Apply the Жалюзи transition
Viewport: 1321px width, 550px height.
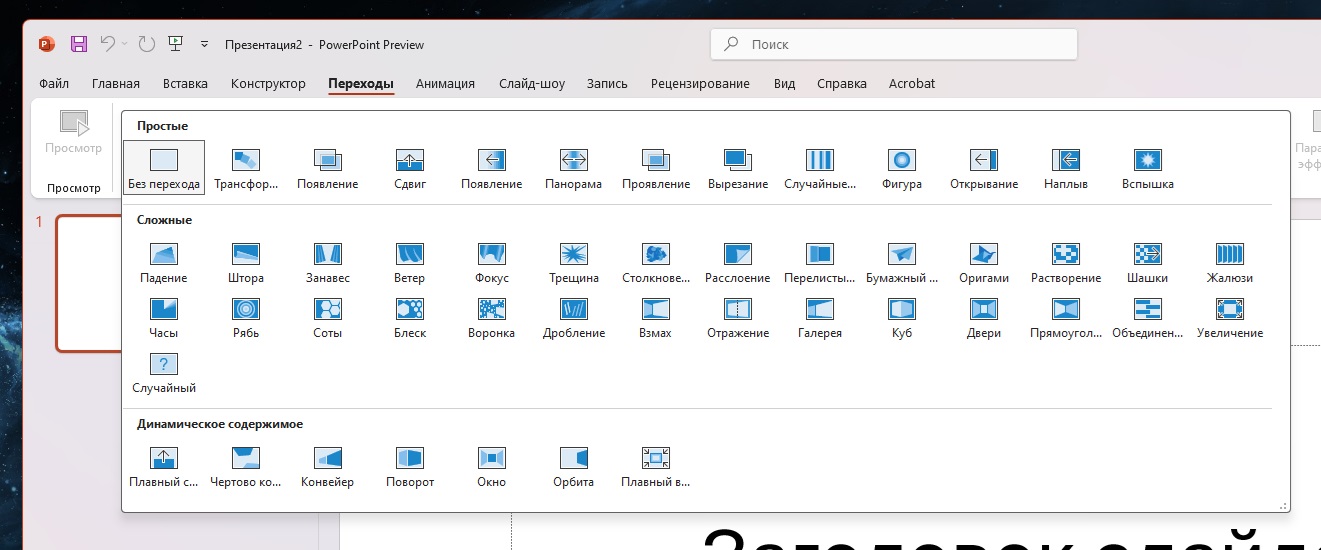click(x=1230, y=261)
